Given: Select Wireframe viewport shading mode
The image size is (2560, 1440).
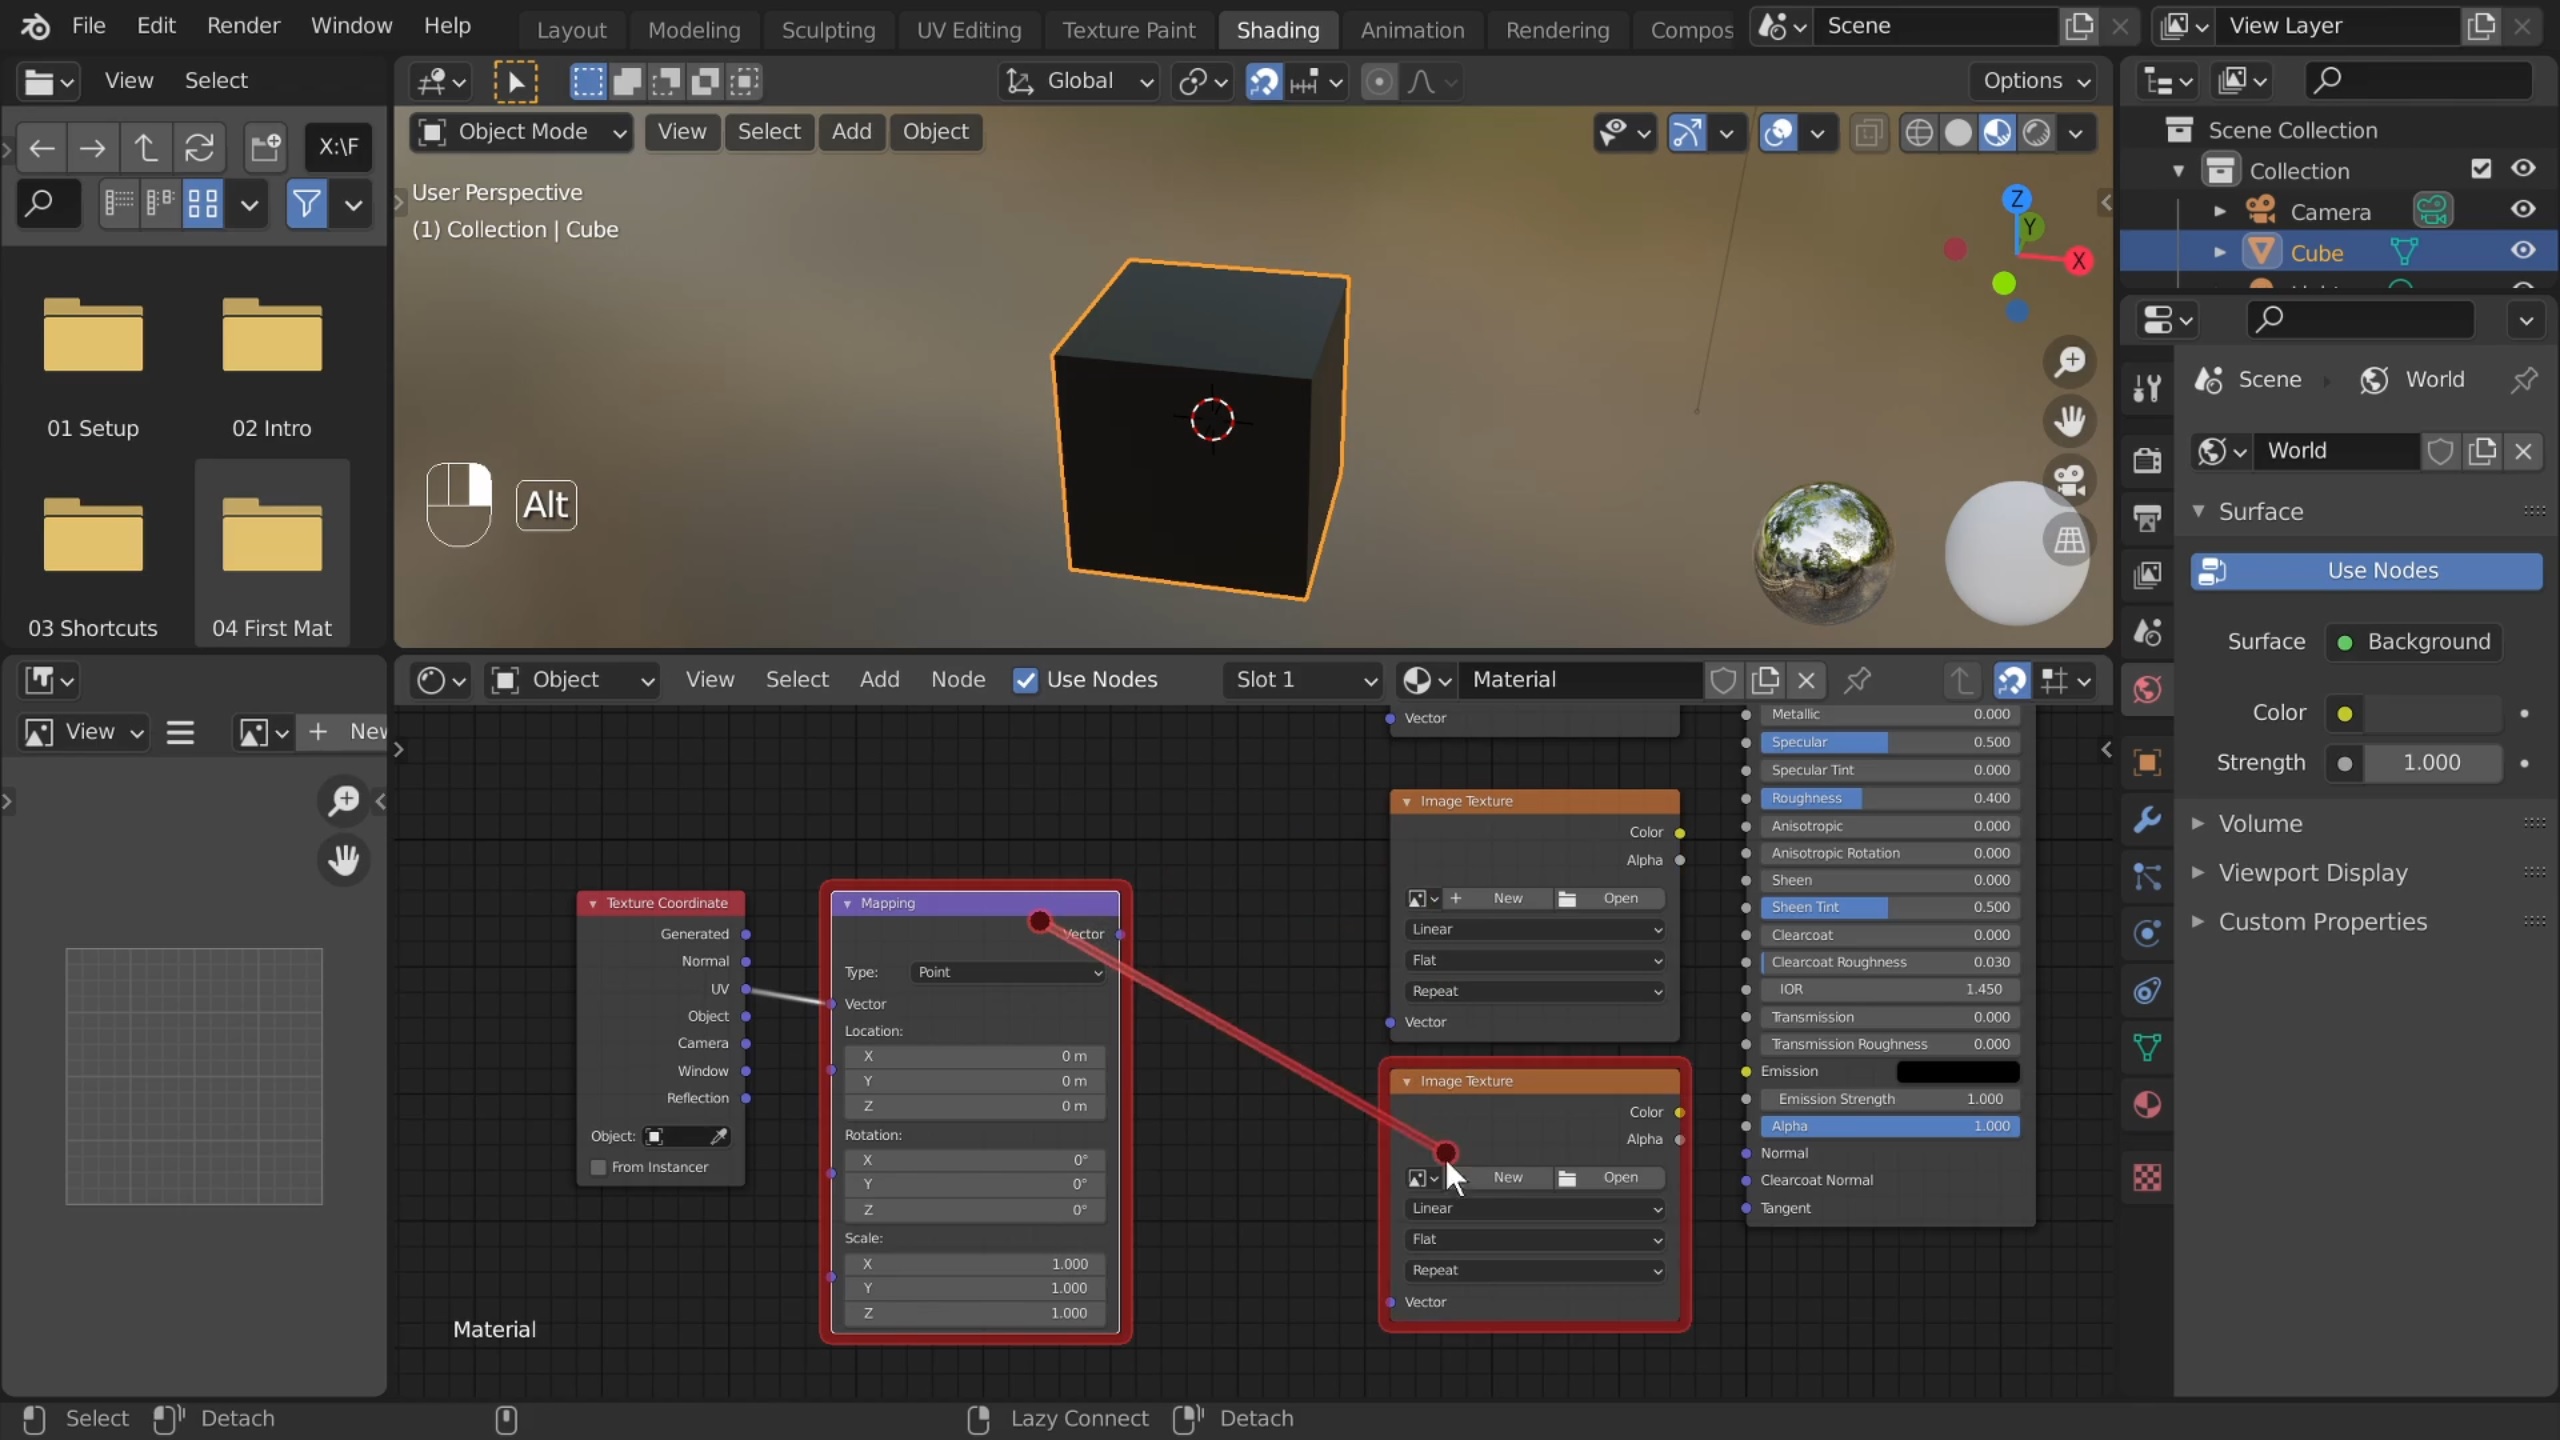Looking at the screenshot, I should coord(1920,132).
